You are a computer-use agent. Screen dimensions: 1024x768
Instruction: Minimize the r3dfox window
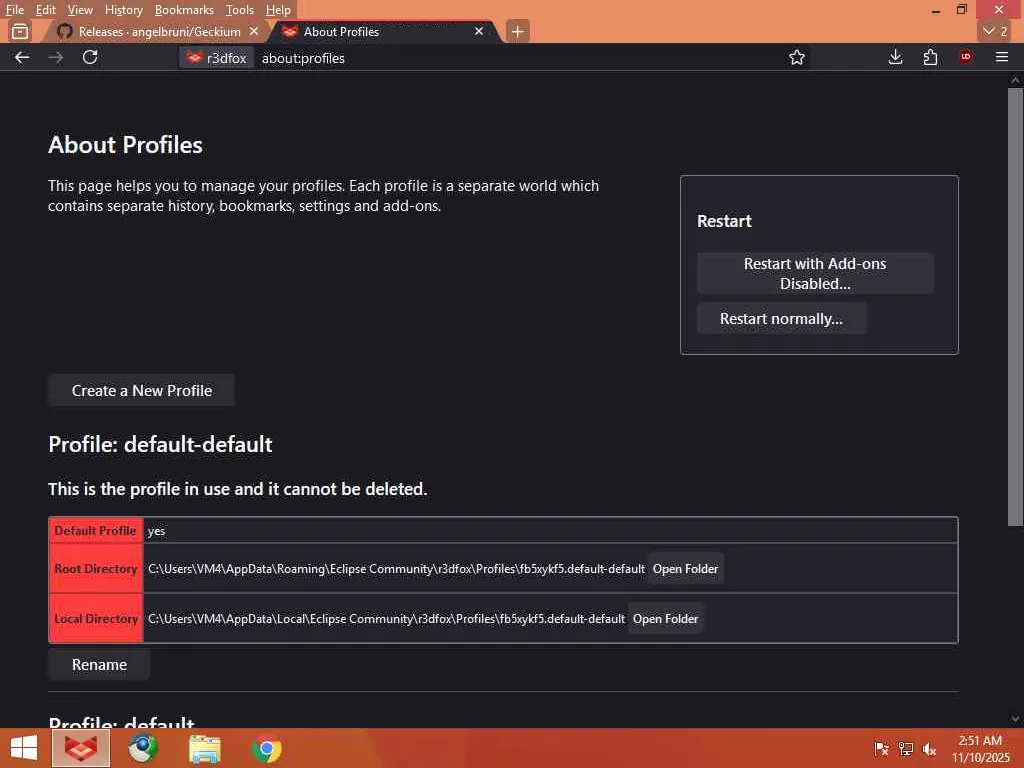(x=935, y=10)
